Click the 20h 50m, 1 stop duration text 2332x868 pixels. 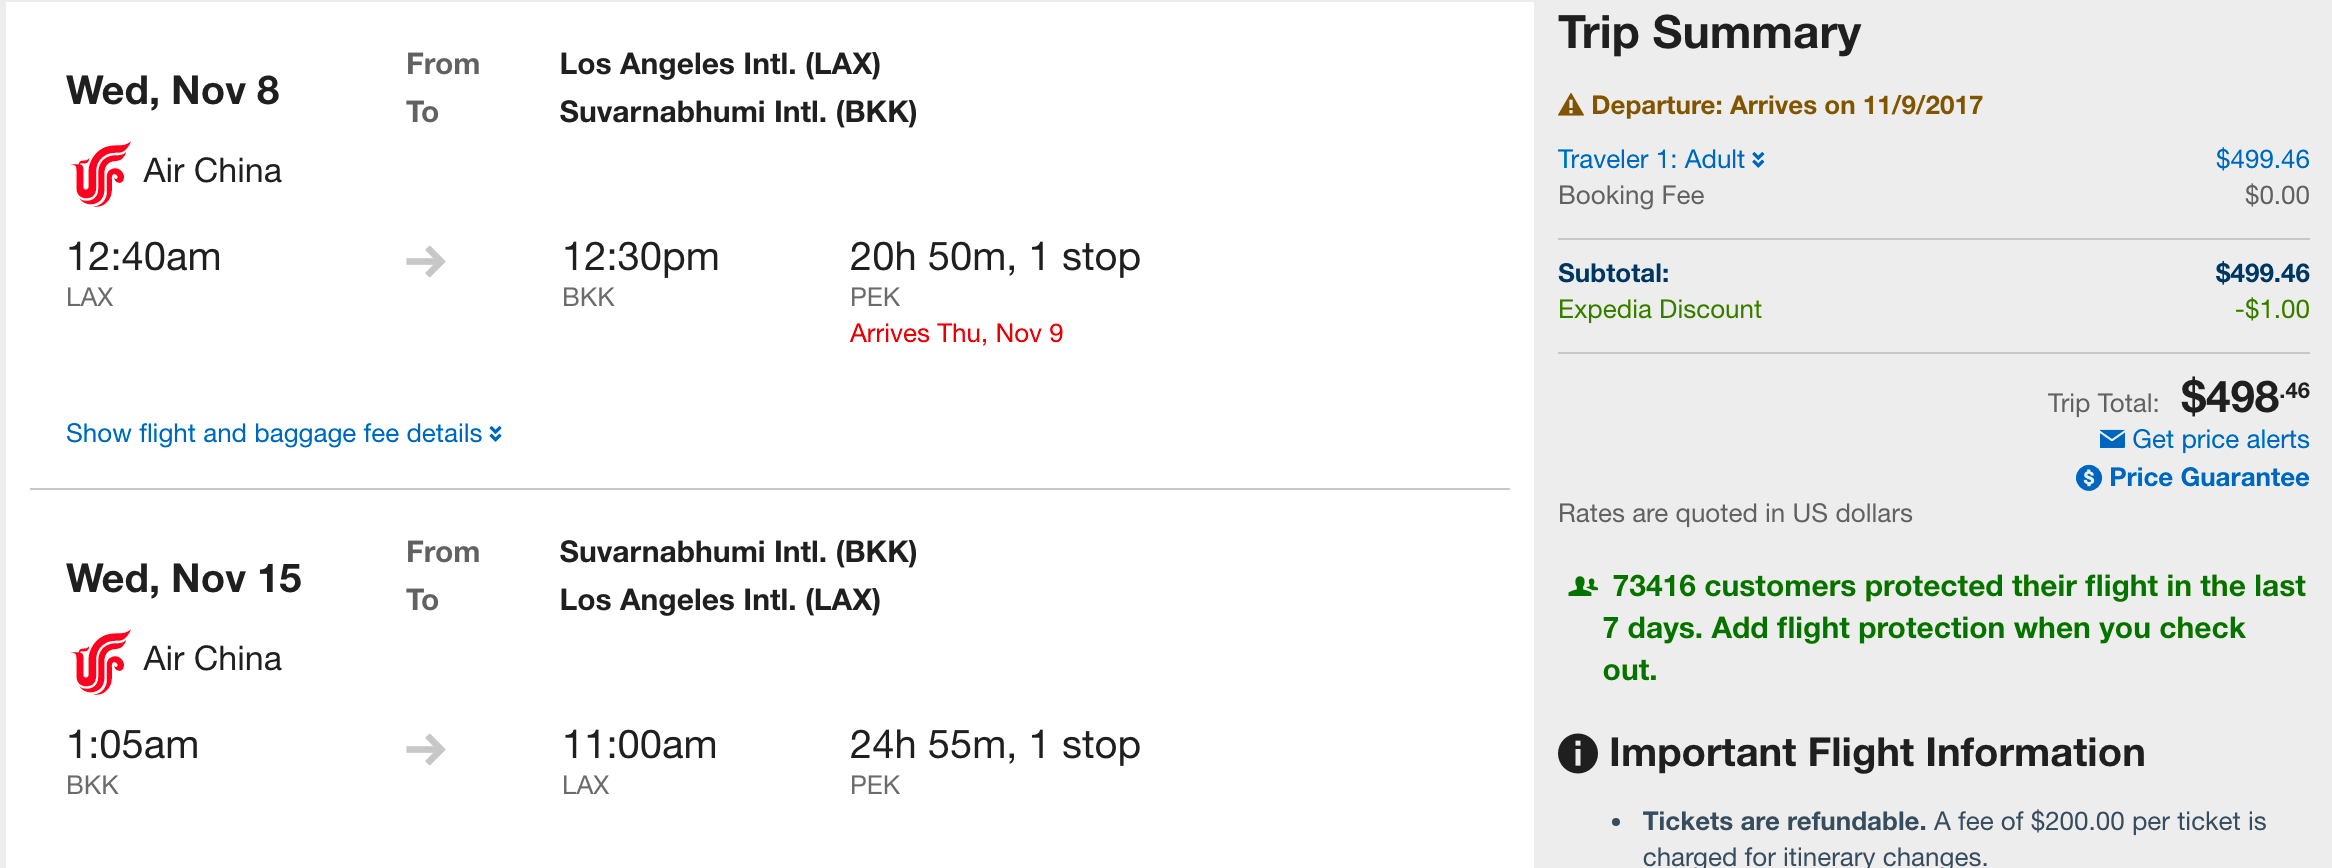995,257
